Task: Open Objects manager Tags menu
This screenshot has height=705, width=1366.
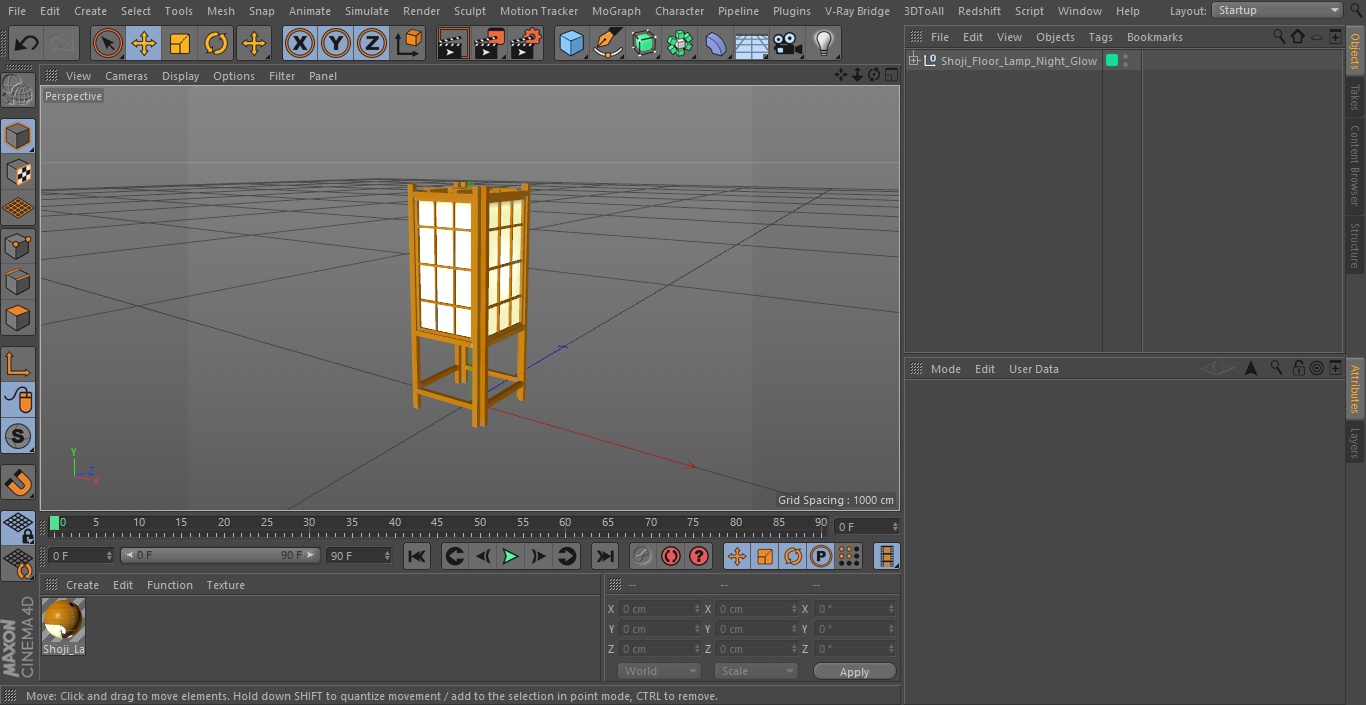Action: pos(1100,37)
